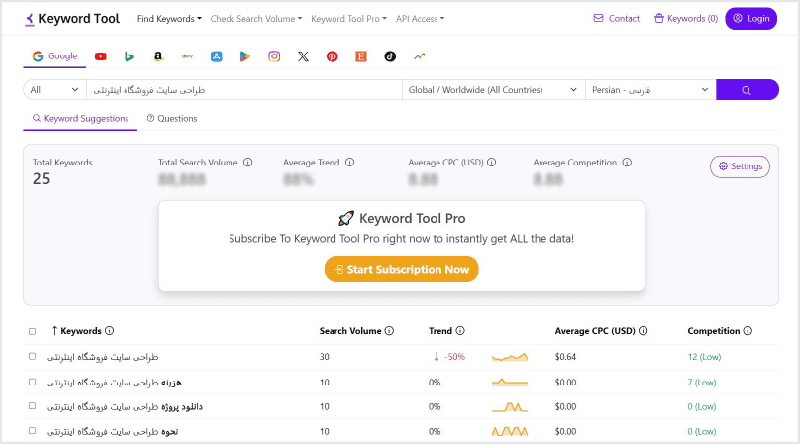Toggle the select-all keywords checkbox

click(33, 331)
